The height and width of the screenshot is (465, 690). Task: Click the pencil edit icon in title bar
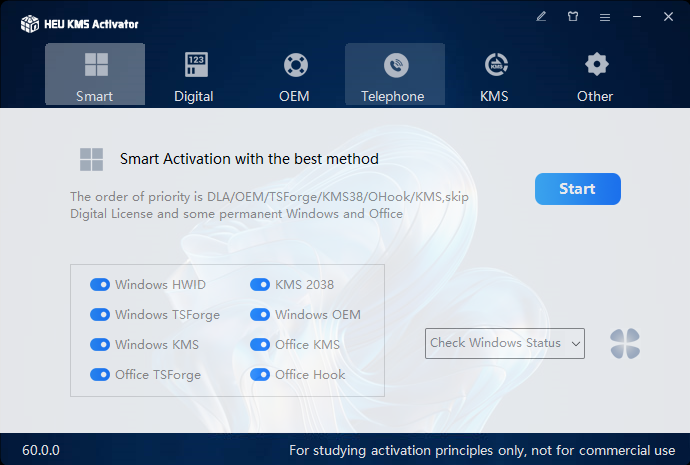tap(541, 17)
